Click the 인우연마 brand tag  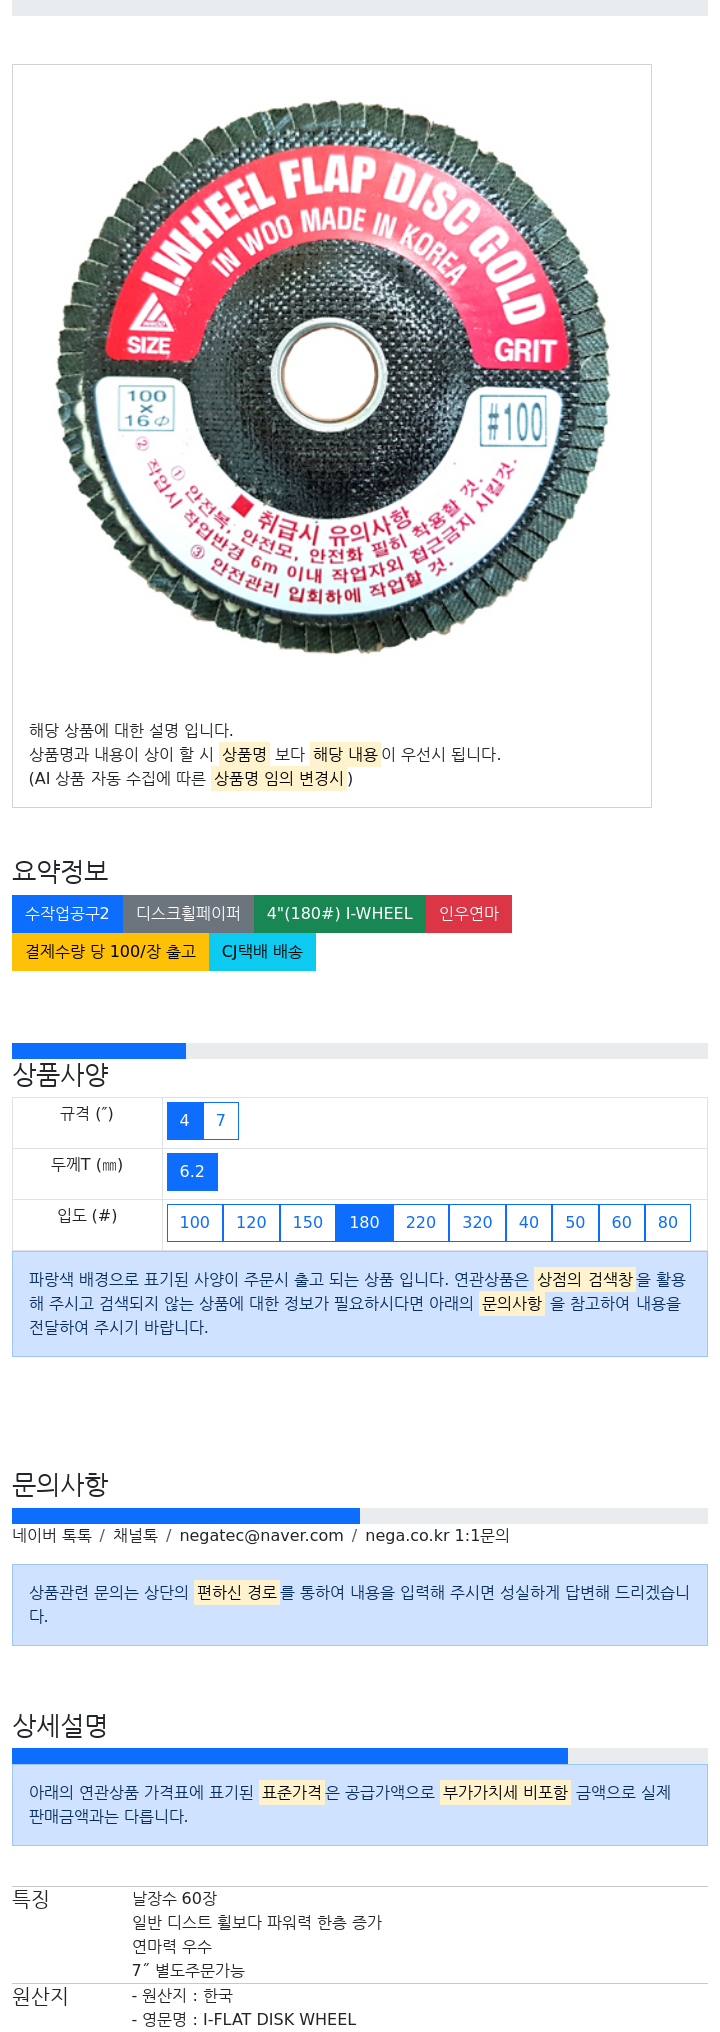(x=469, y=914)
